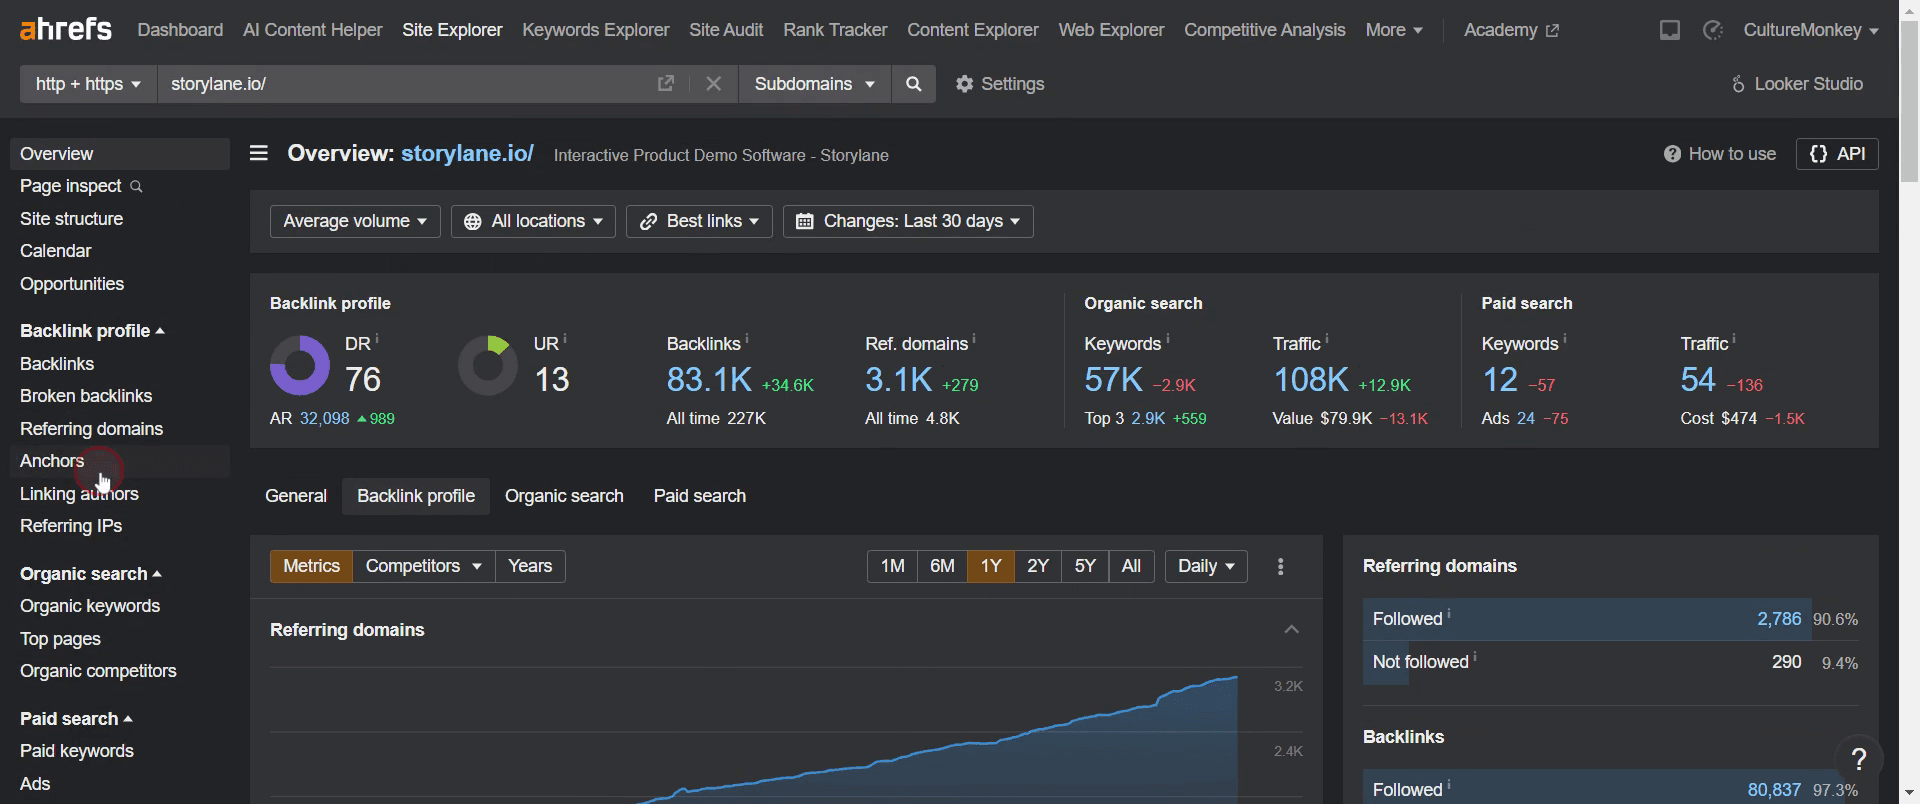Open the Average volume dropdown
1920x804 pixels.
355,221
